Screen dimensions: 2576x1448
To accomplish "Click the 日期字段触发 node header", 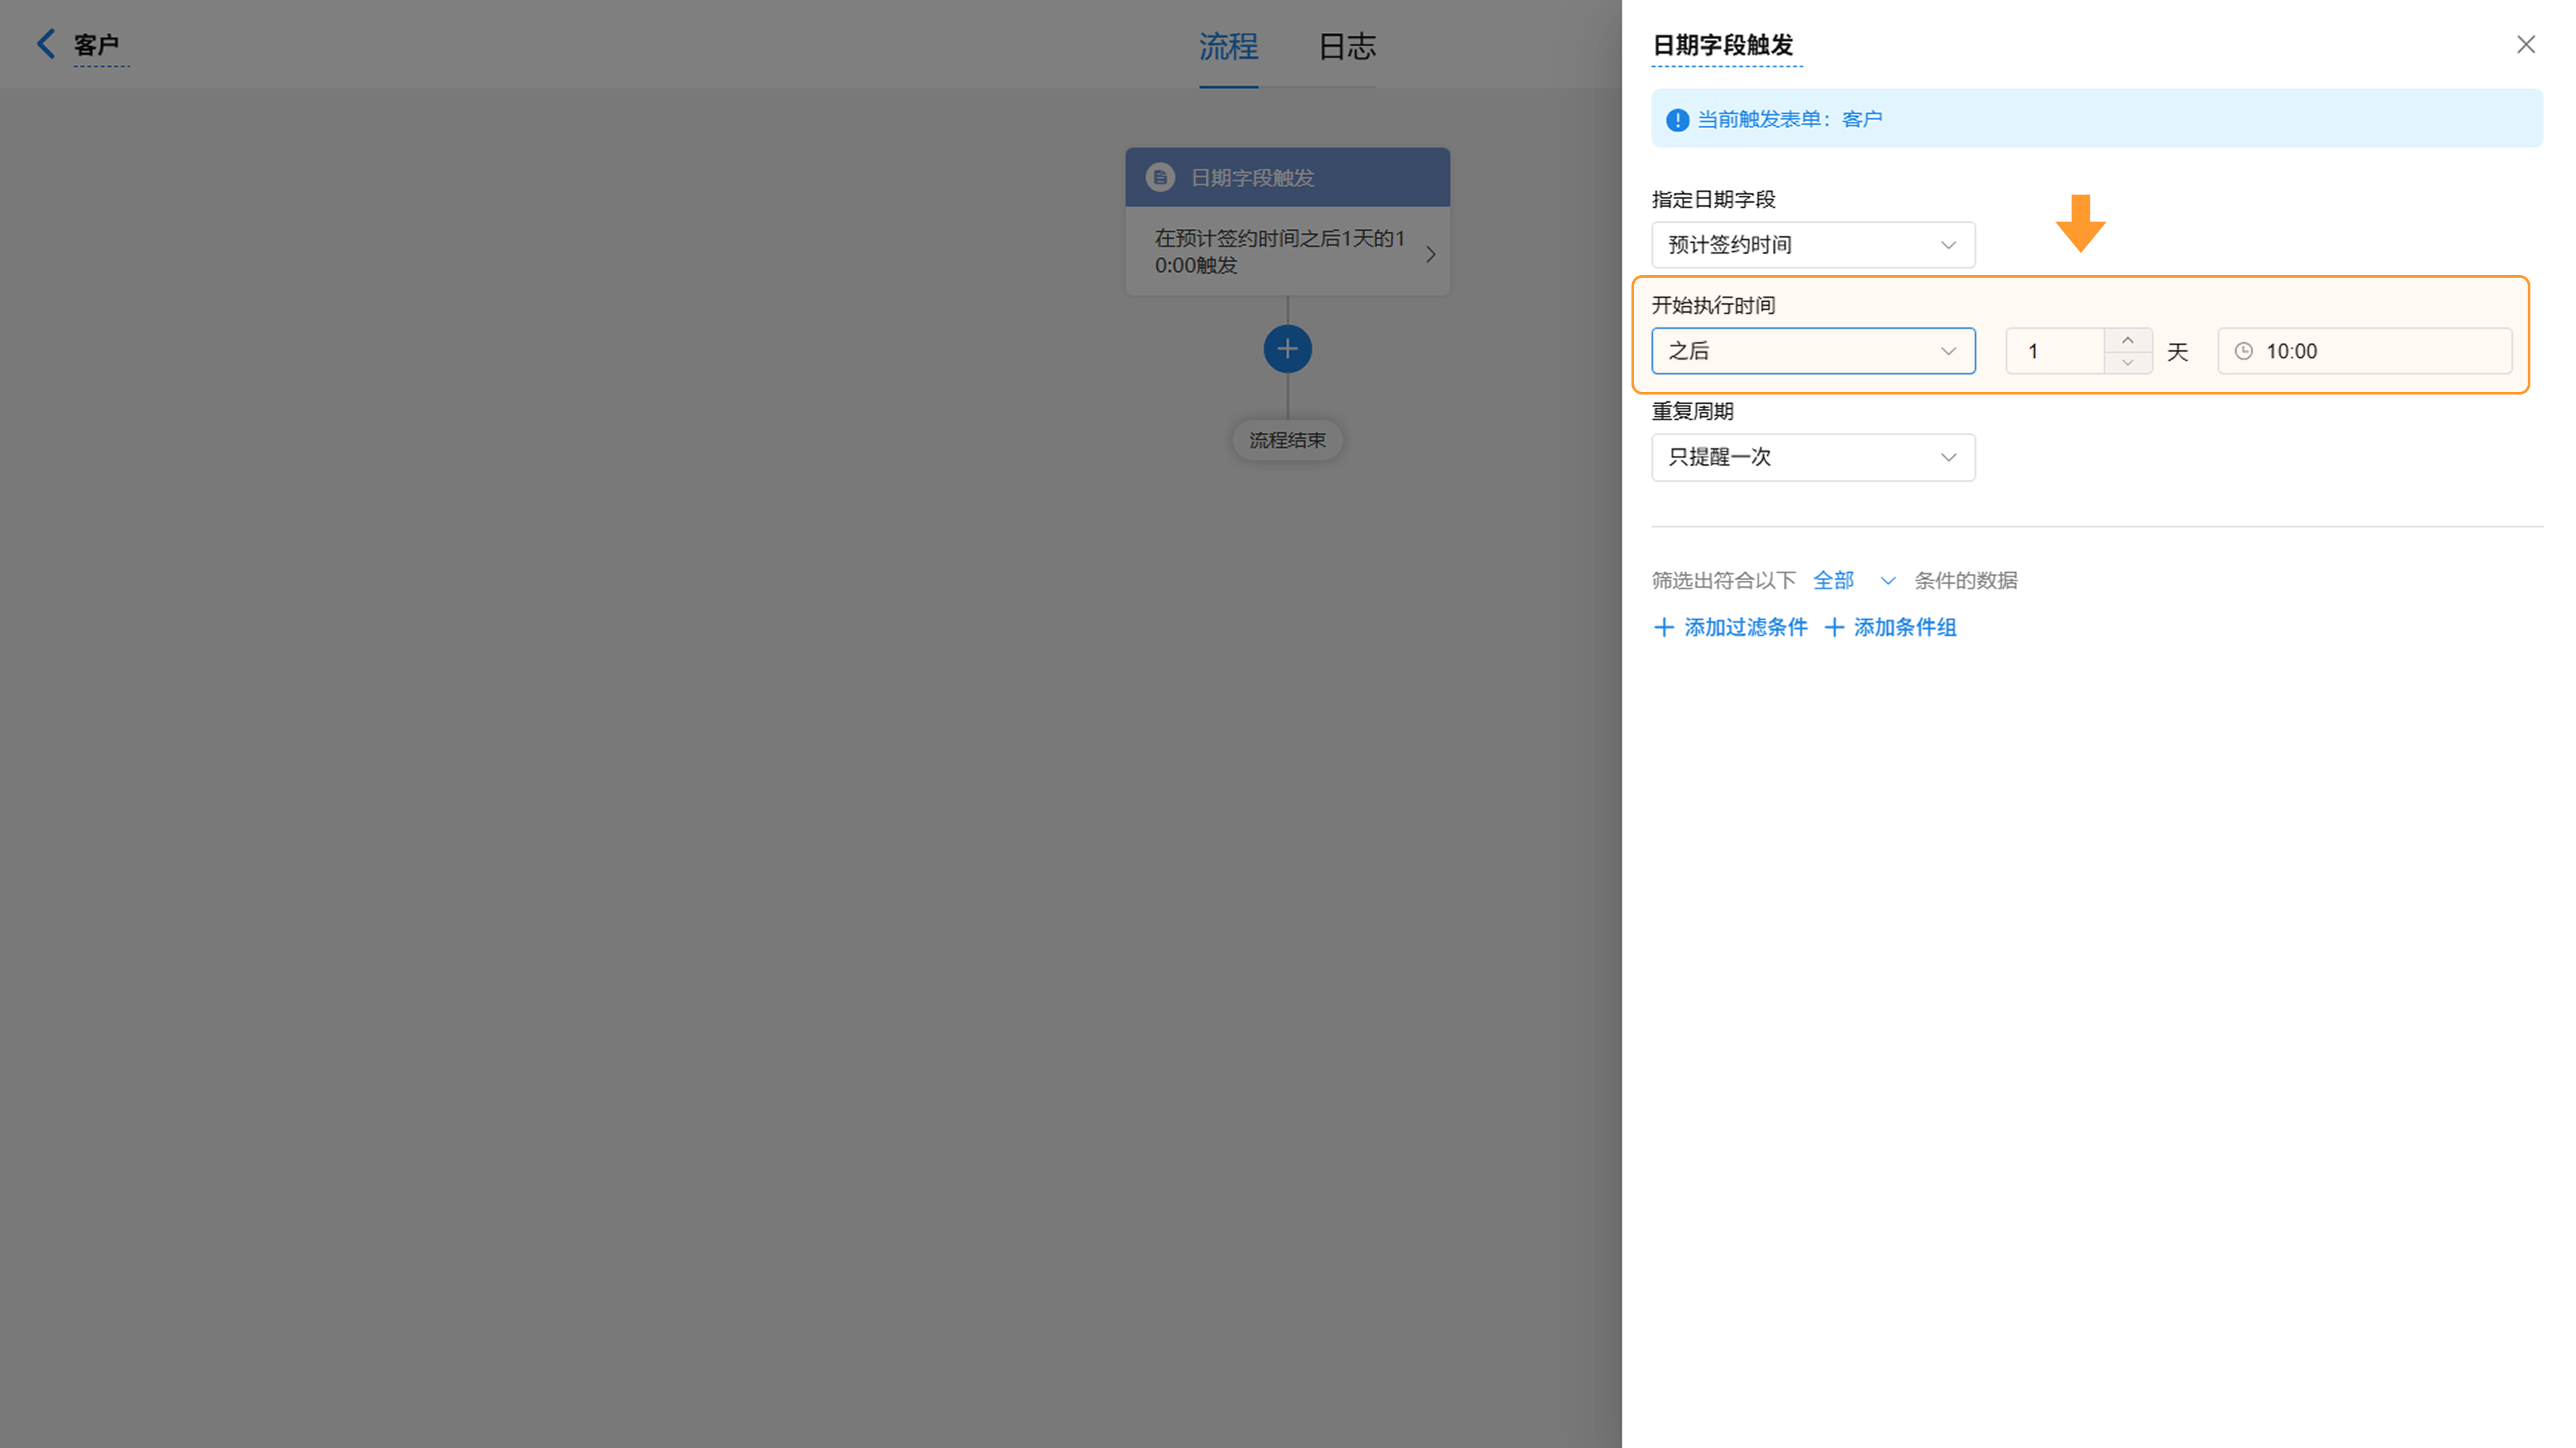I will click(x=1287, y=177).
